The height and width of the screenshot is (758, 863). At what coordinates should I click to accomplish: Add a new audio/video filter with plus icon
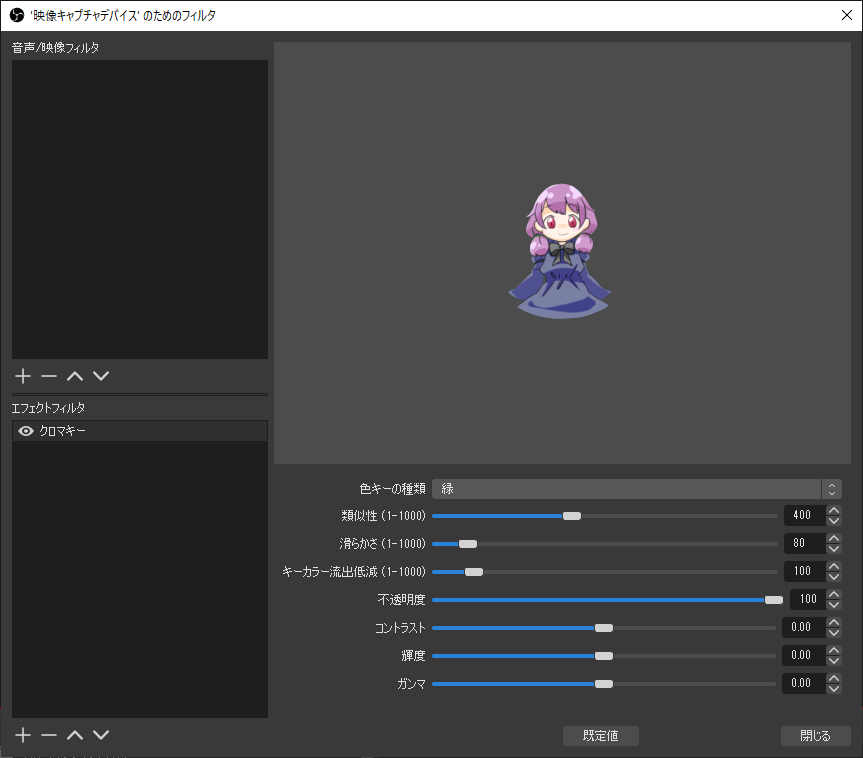(x=23, y=376)
